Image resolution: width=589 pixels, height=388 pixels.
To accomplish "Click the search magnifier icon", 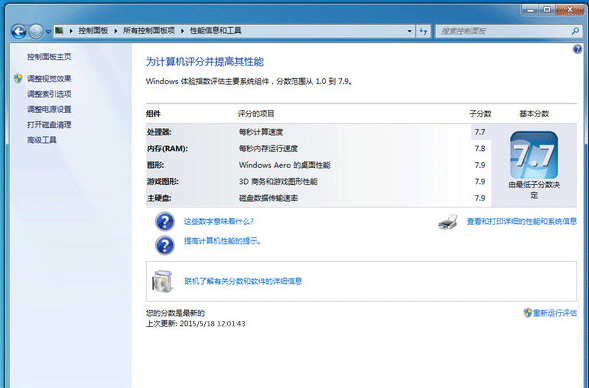I will [575, 31].
